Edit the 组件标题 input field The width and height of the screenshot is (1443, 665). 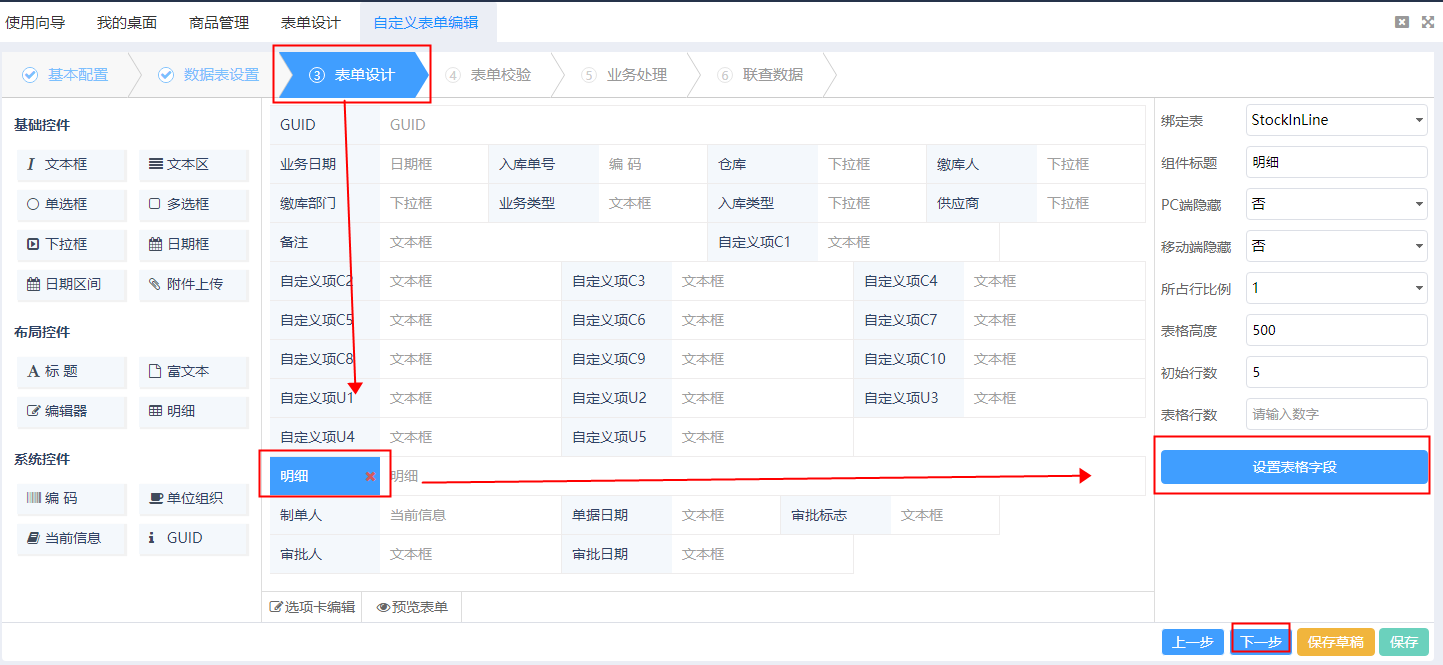click(1337, 162)
